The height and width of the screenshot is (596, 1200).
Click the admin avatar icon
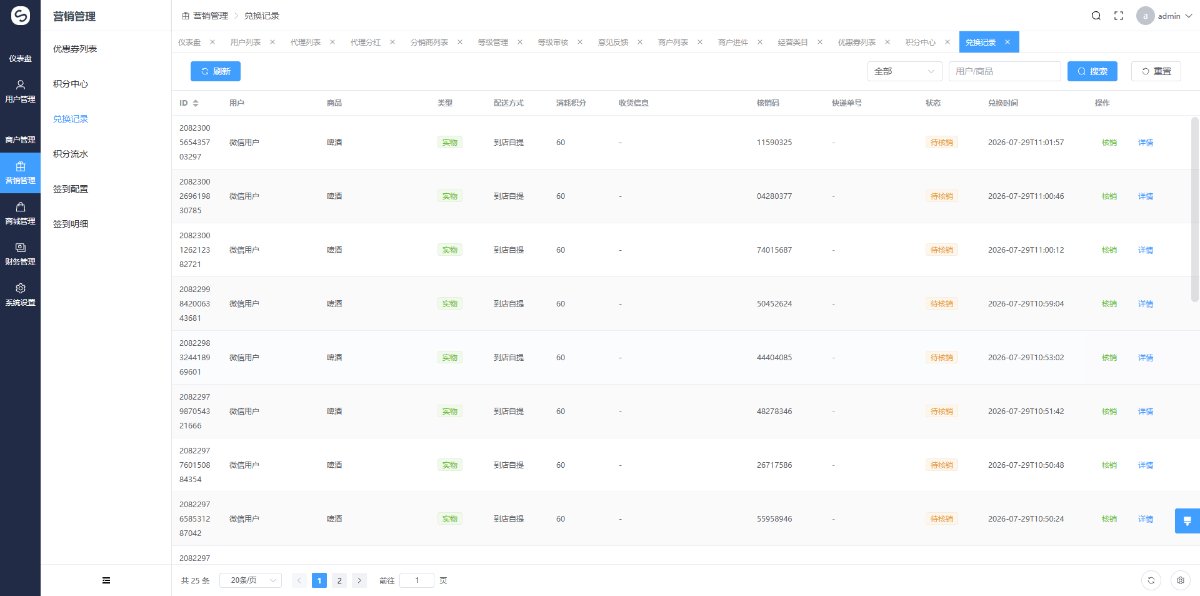(x=1145, y=16)
